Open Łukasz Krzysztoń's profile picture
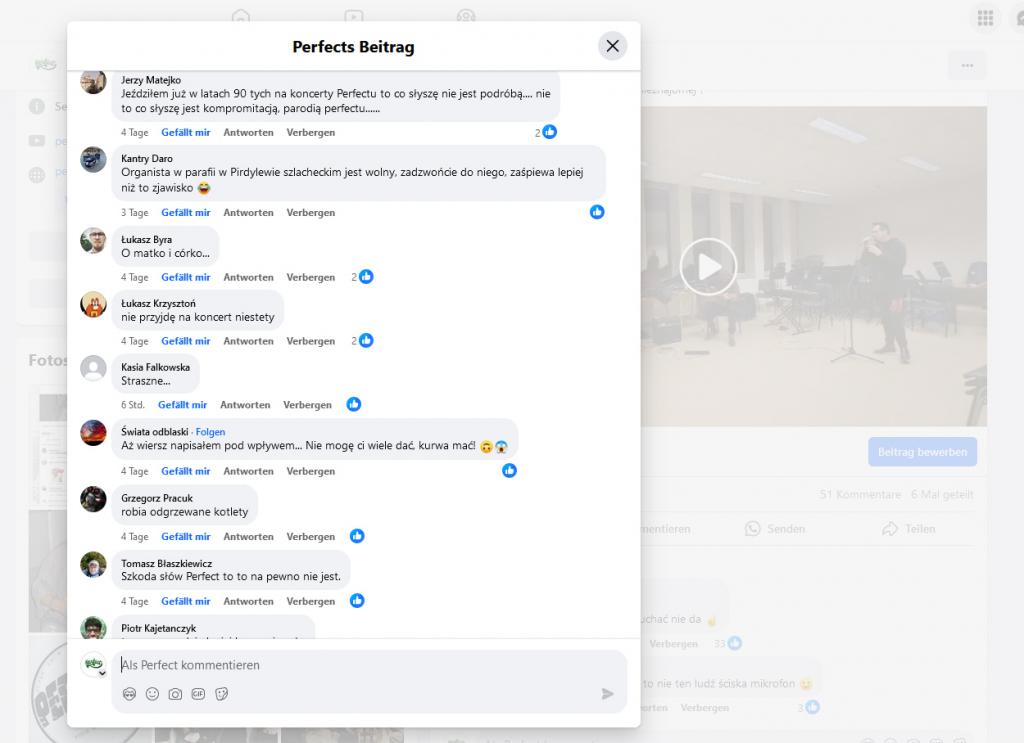This screenshot has height=743, width=1024. click(93, 304)
